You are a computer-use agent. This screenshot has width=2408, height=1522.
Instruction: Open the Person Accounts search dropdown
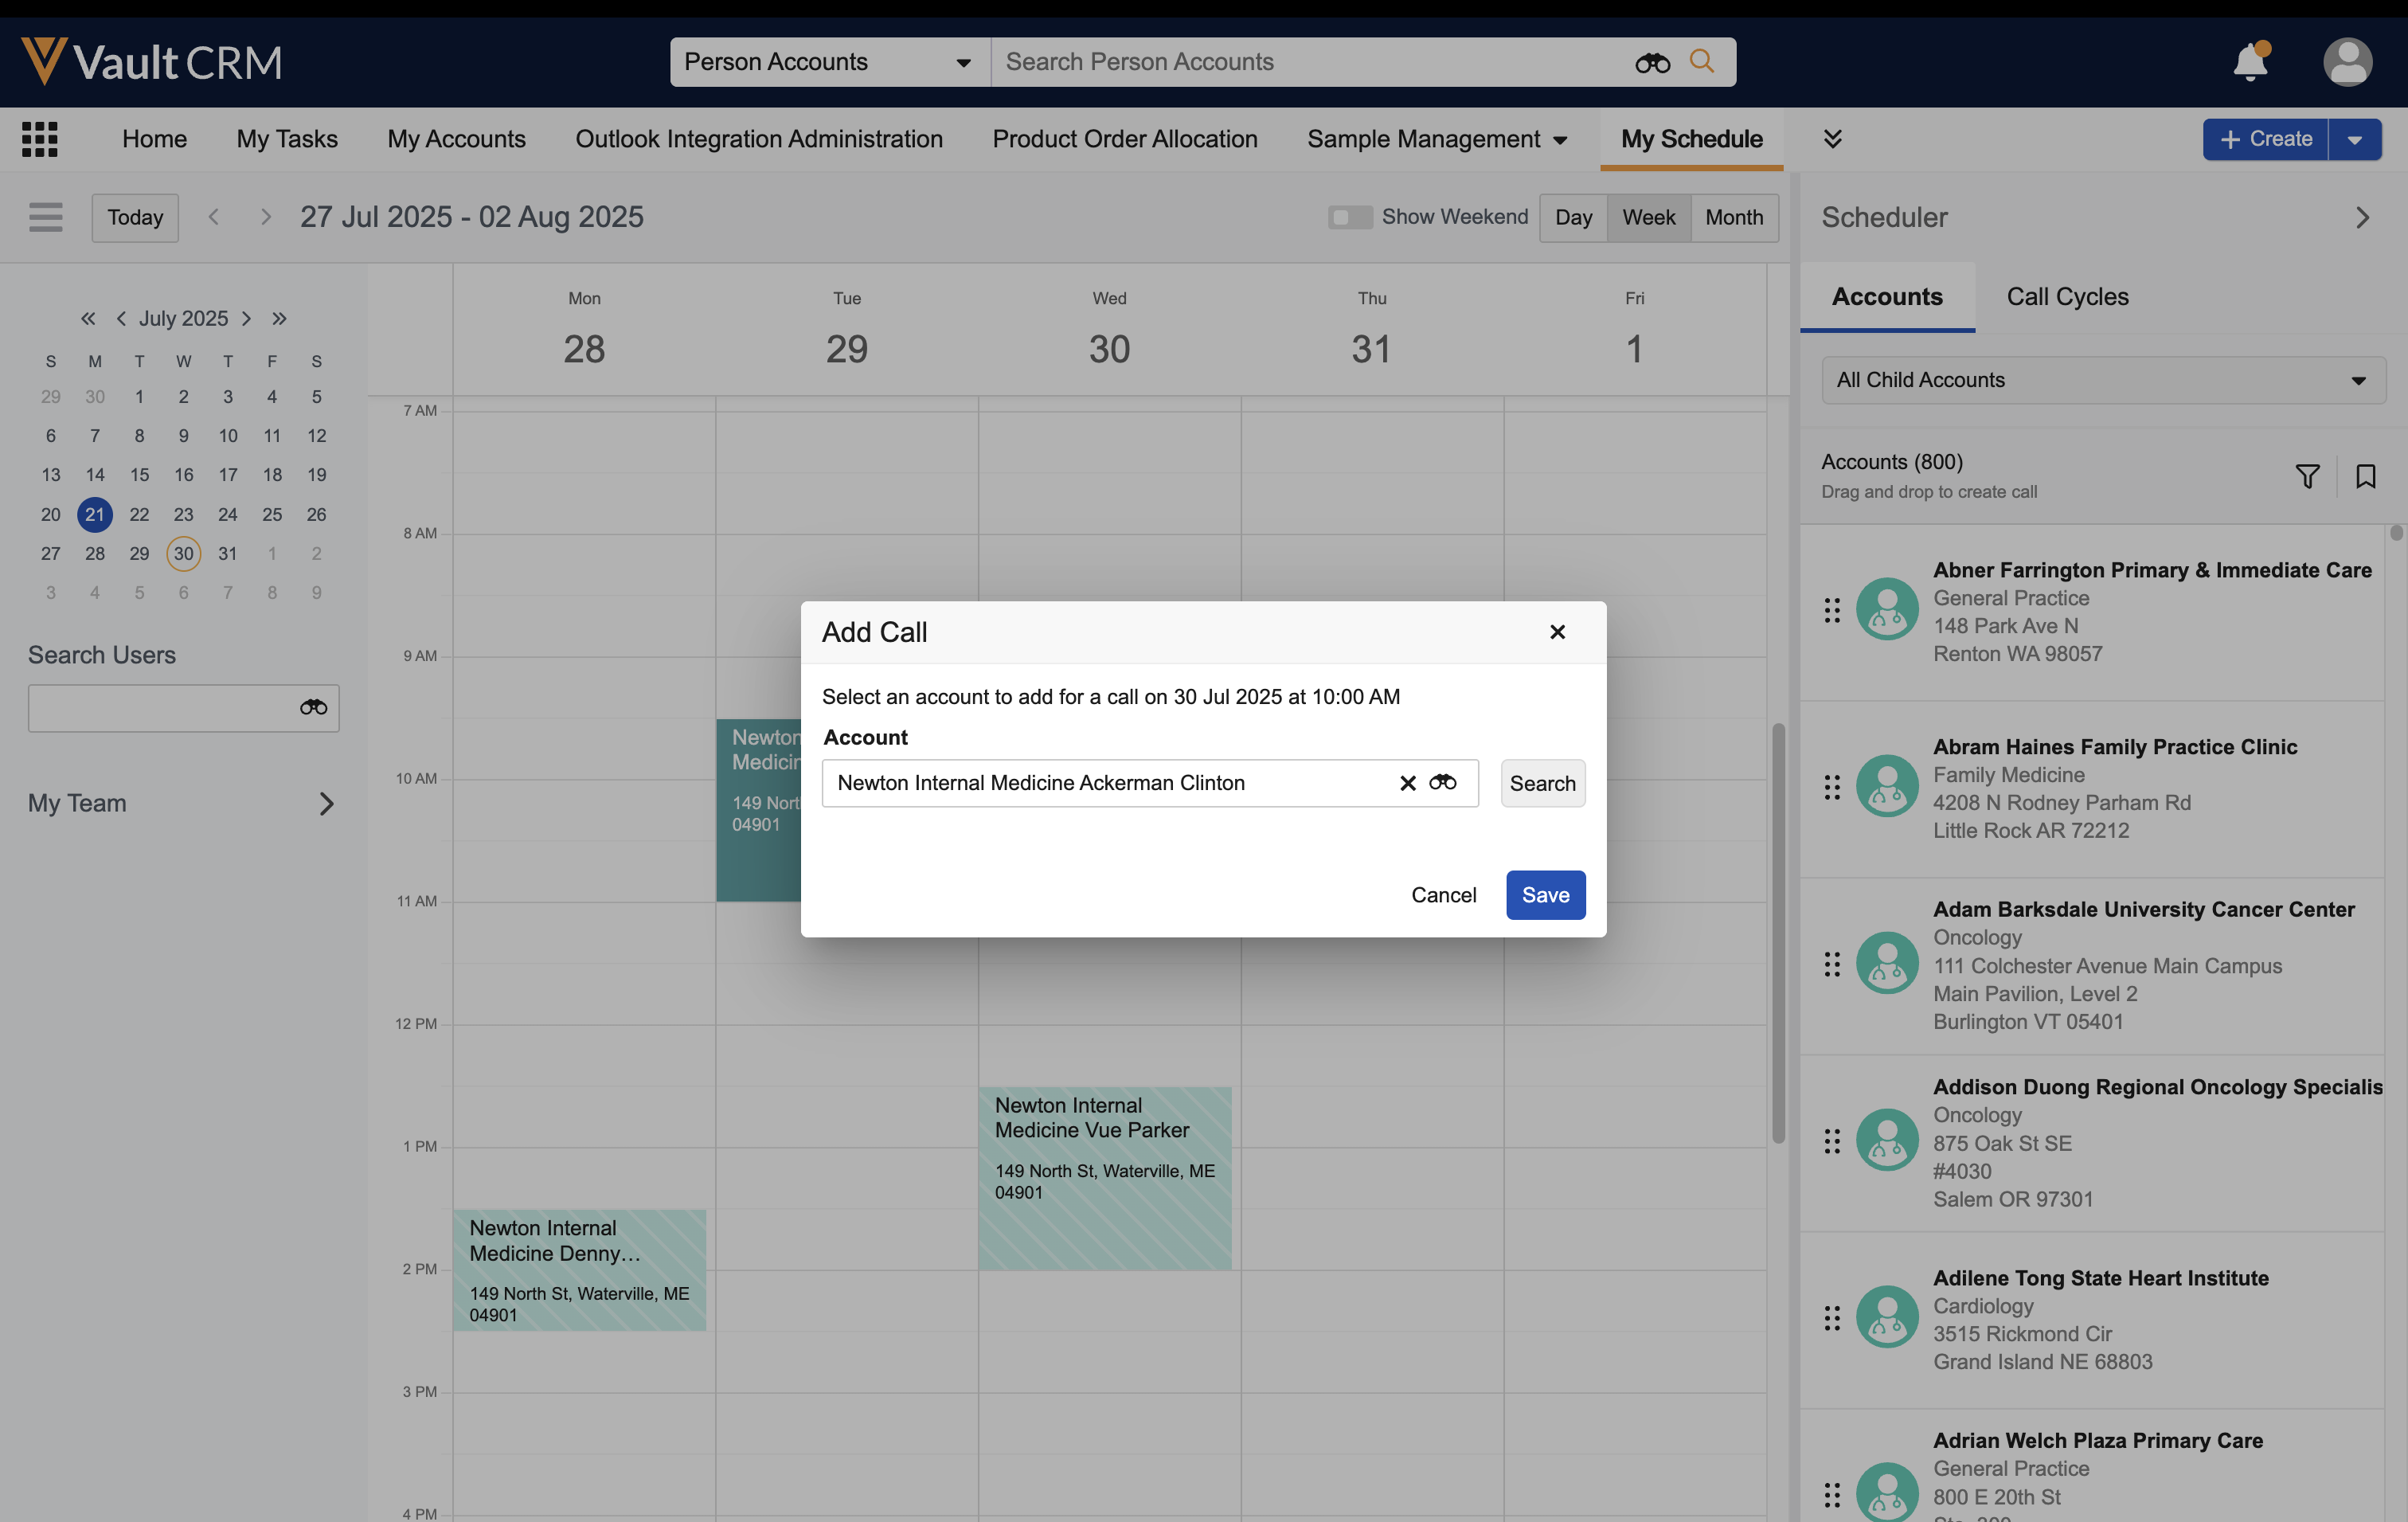[829, 62]
